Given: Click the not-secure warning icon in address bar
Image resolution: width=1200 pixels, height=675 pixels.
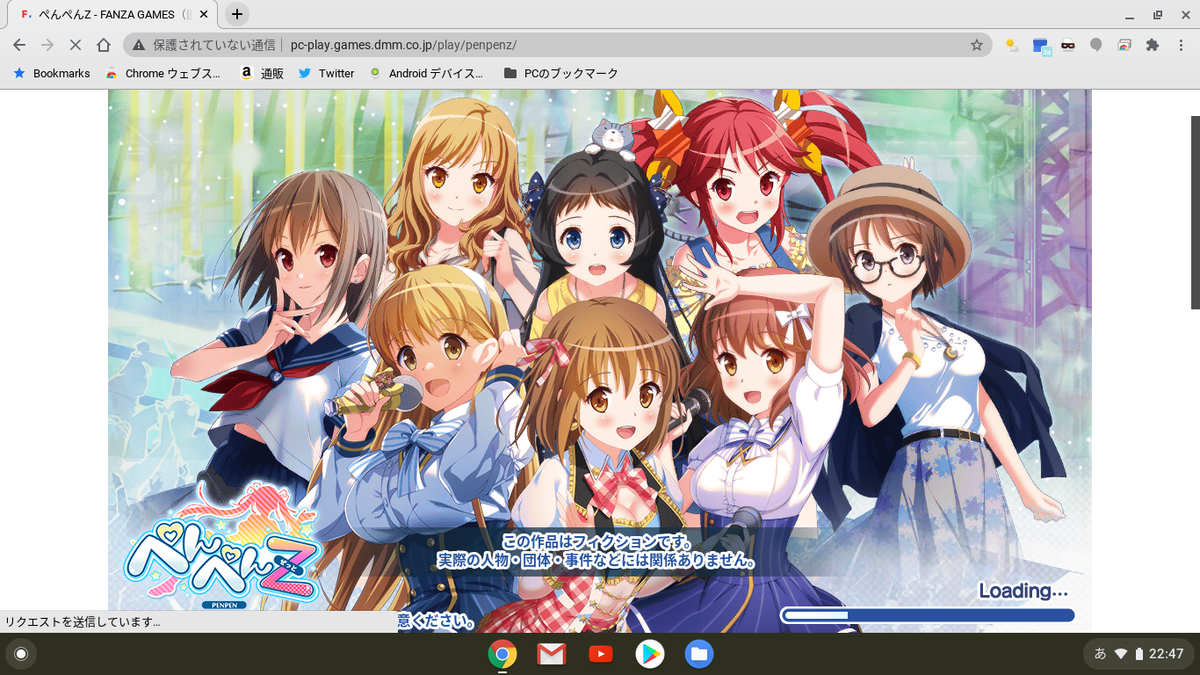Looking at the screenshot, I should tap(138, 45).
